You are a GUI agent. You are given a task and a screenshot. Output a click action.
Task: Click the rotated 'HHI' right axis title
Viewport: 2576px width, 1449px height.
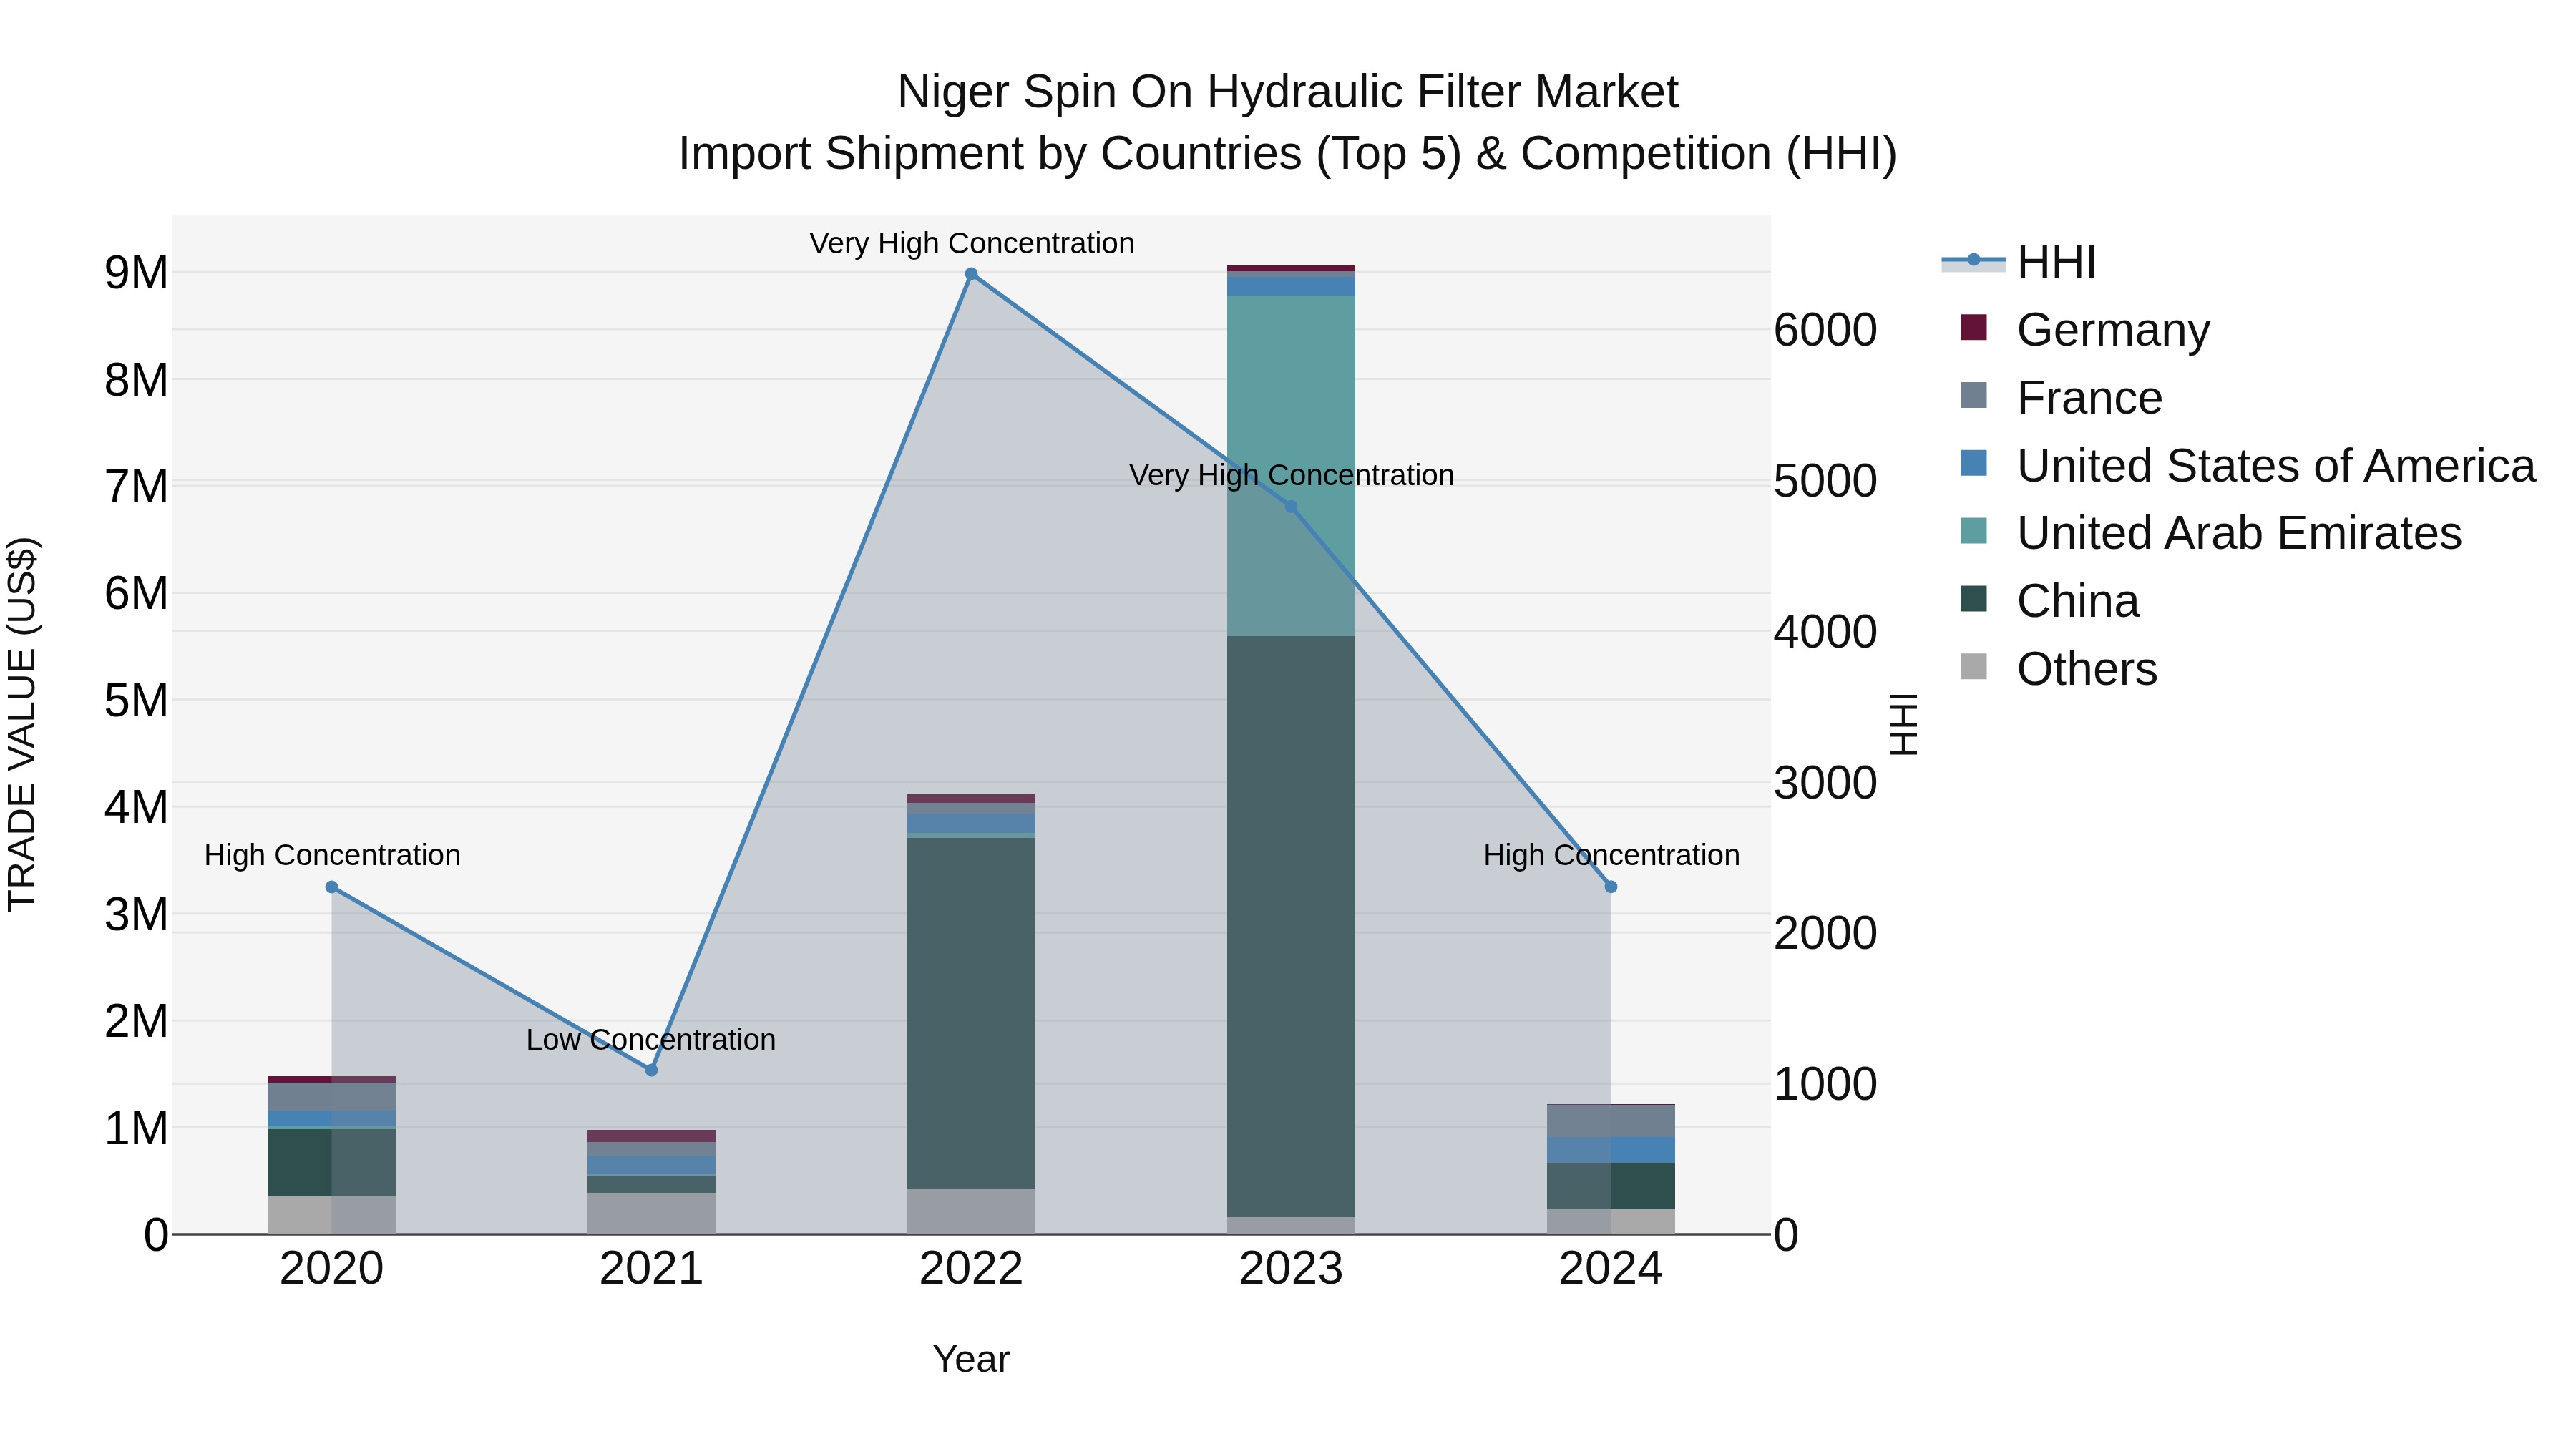1903,724
